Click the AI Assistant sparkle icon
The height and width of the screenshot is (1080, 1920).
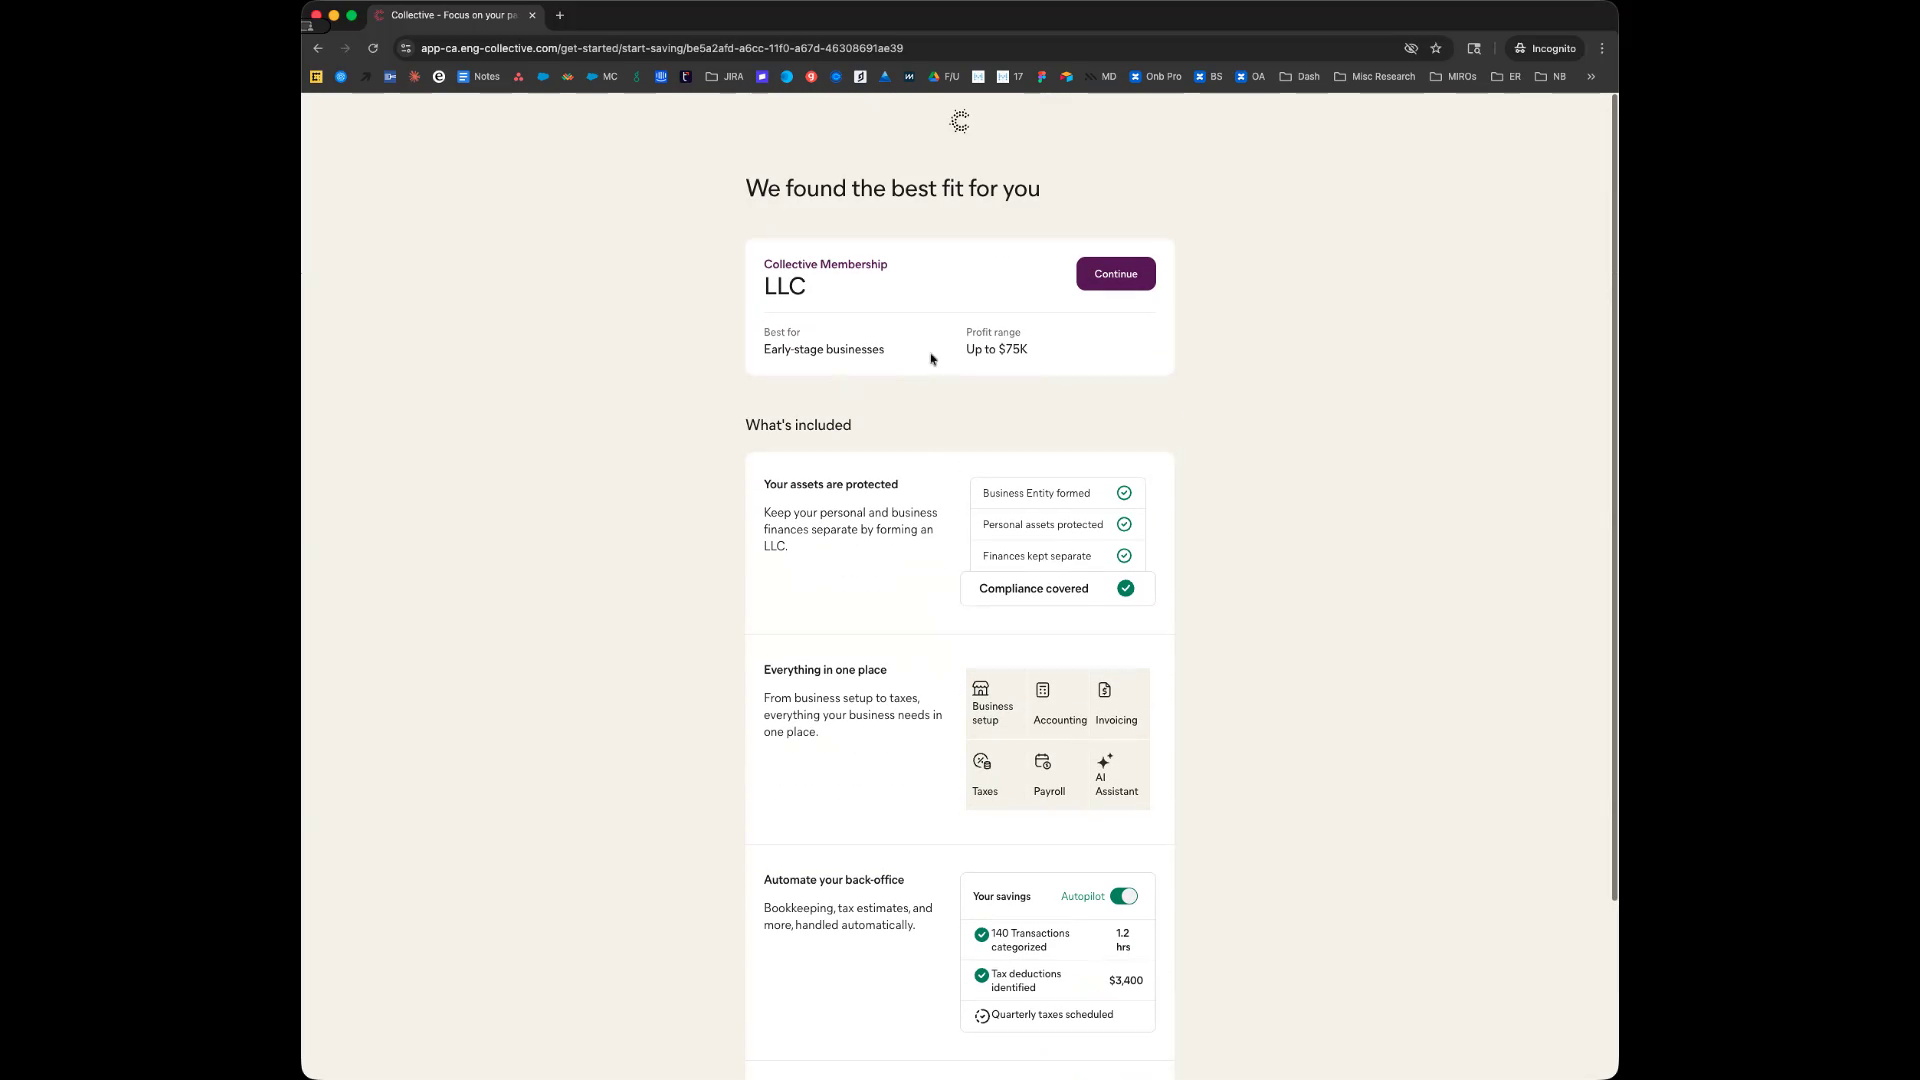tap(1104, 761)
